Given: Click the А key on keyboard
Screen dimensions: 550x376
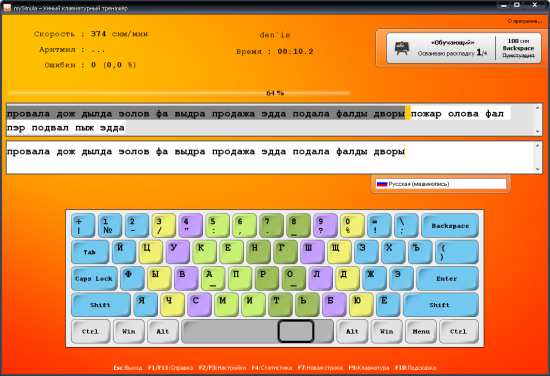Looking at the screenshot, I should [213, 278].
